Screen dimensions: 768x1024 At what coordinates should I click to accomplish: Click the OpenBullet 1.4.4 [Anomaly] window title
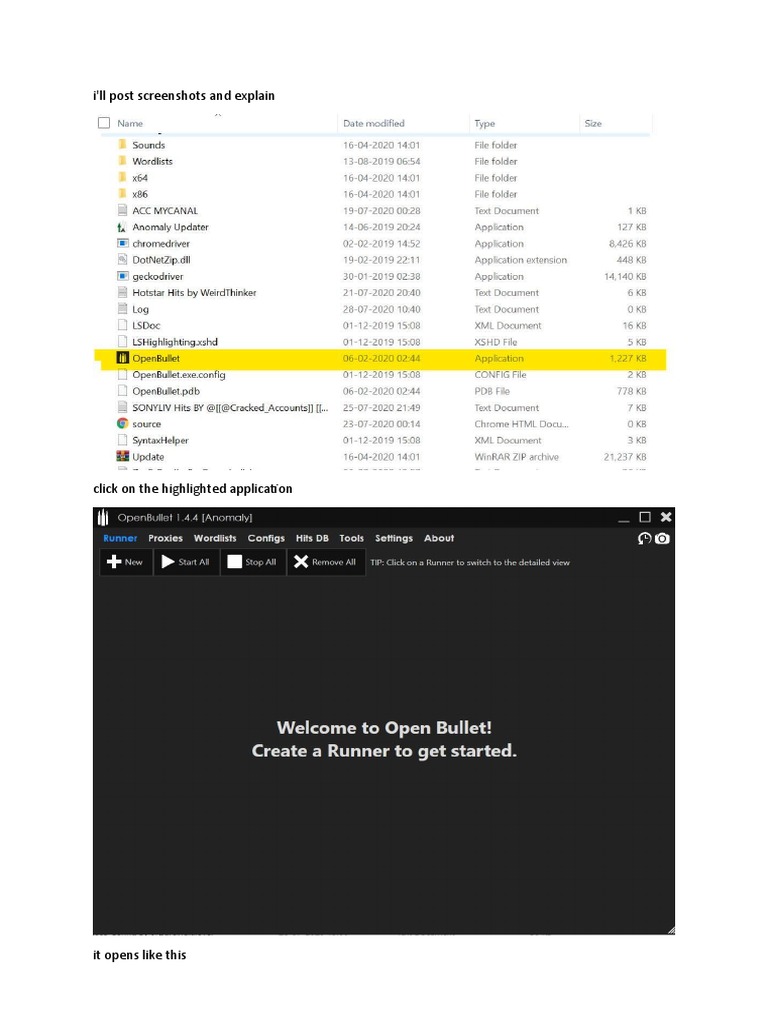(x=185, y=517)
